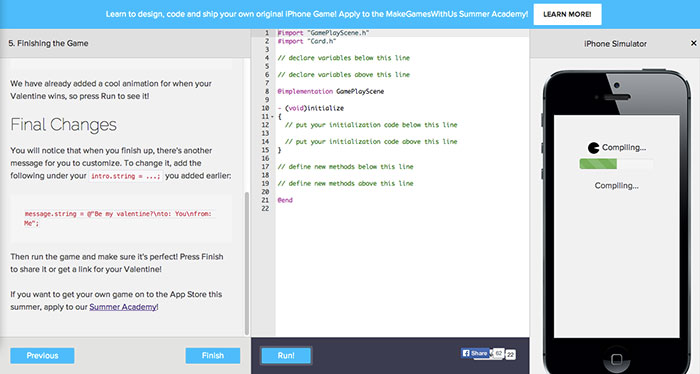Click the tutorial panel vertical scrollbar

[246, 263]
